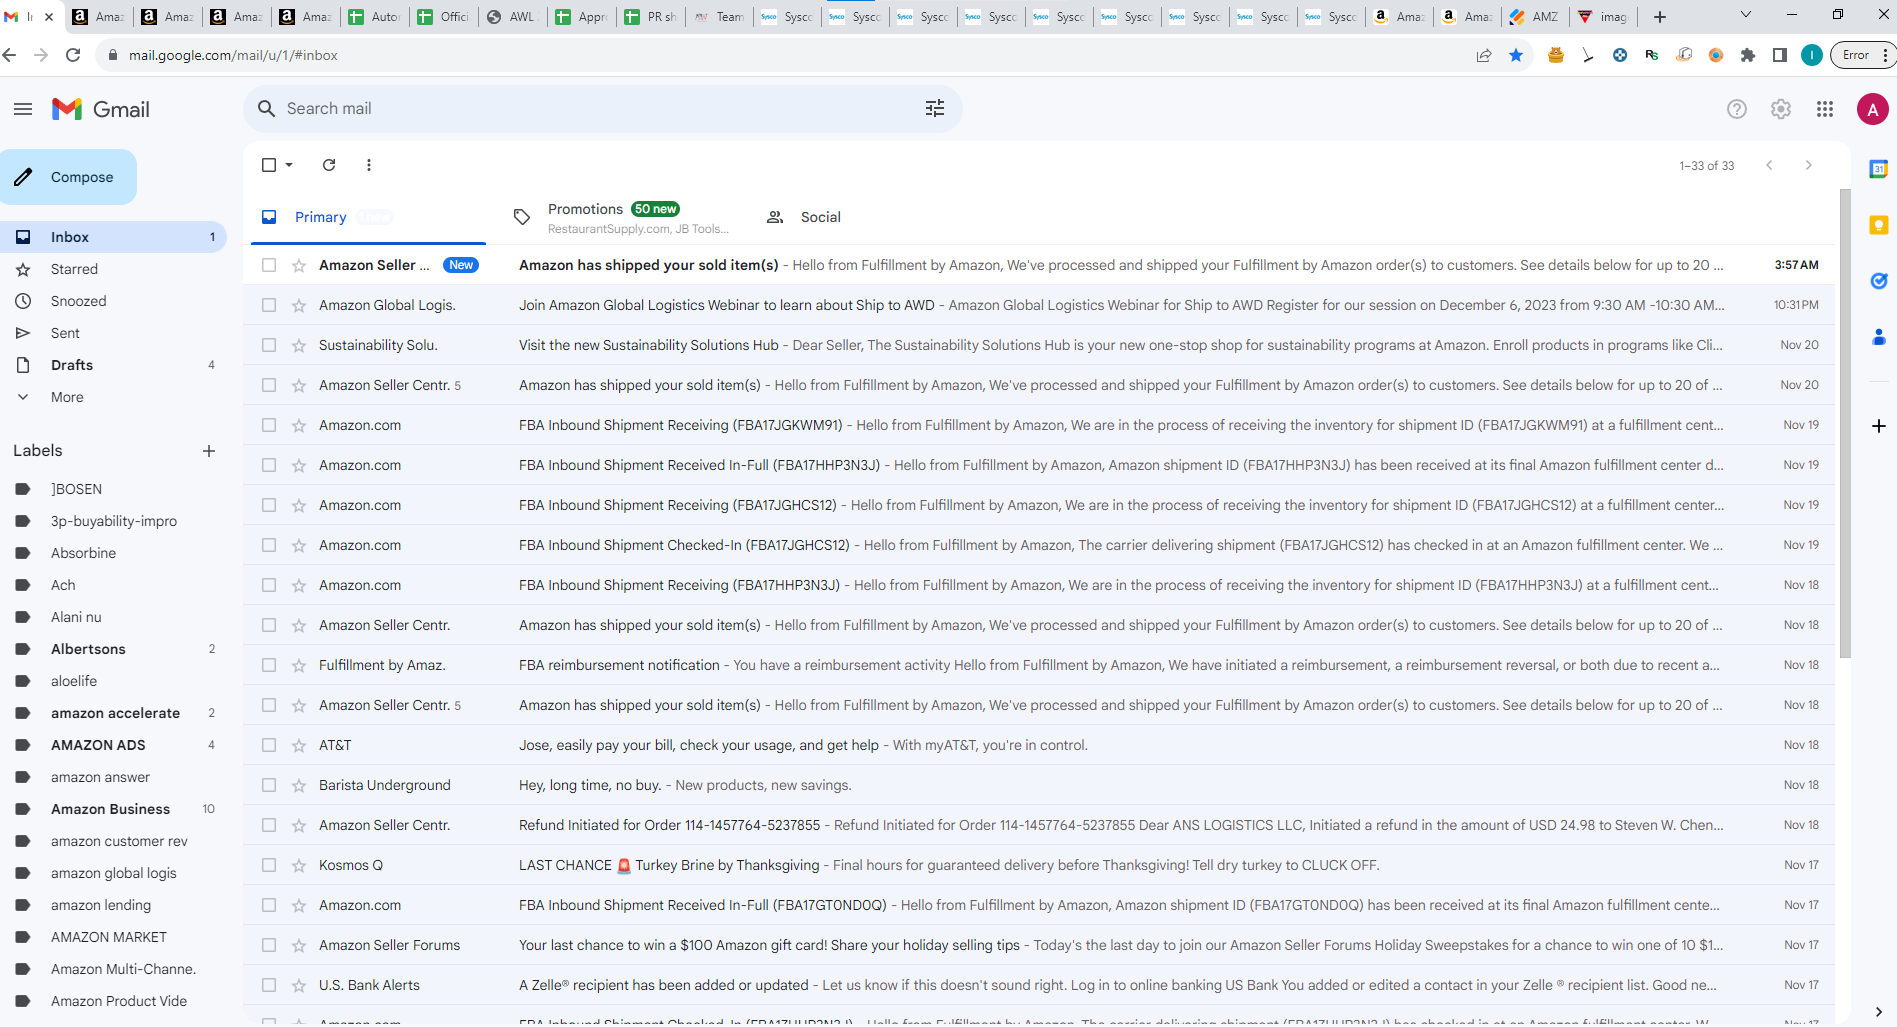Screen dimensions: 1897x1027
Task: Select the Kosmos Q email checkbox
Action: pyautogui.click(x=269, y=865)
